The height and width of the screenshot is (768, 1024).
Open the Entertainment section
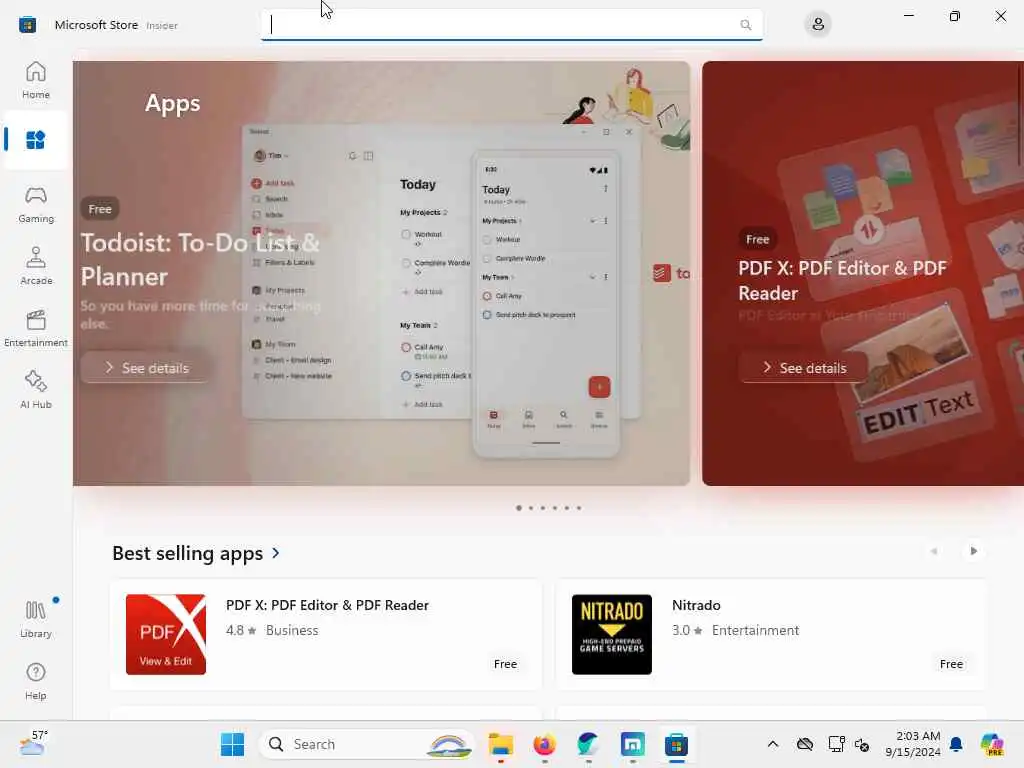(x=35, y=328)
